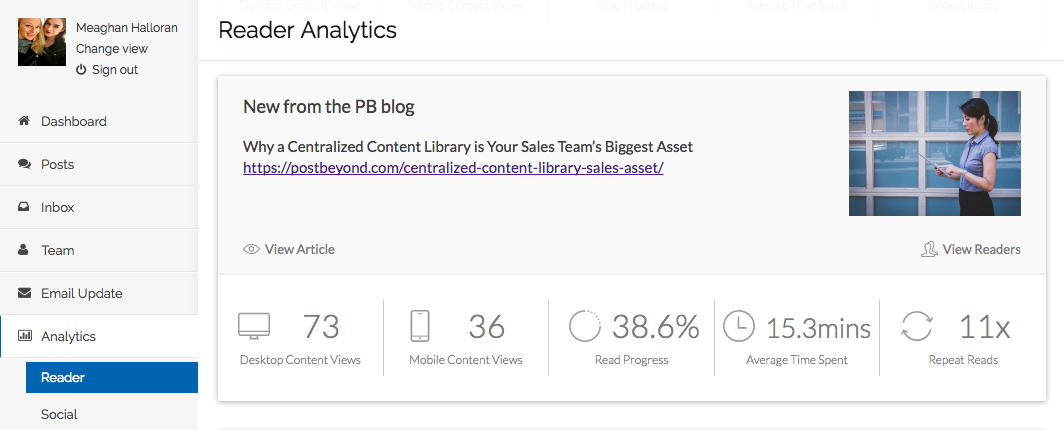Click the blog article thumbnail image
The width and height of the screenshot is (1064, 430).
934,153
